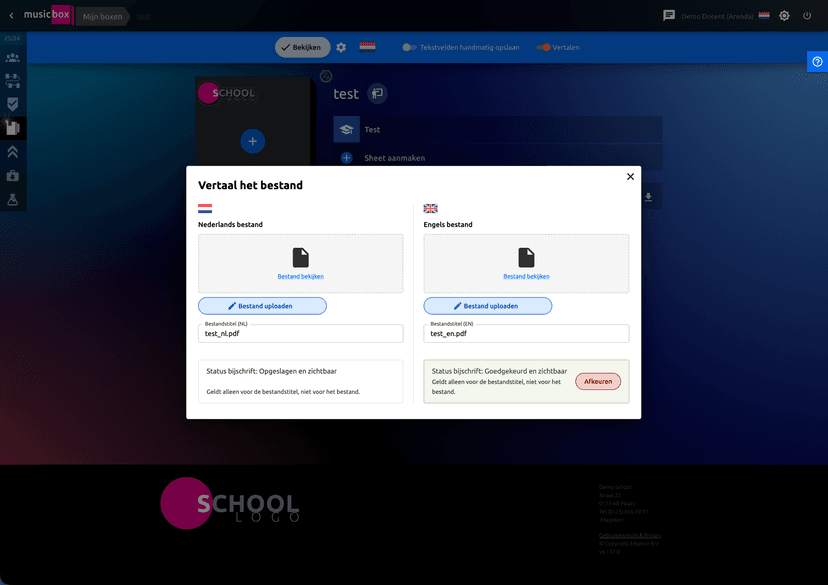Open the Test sheet row
828x585 pixels.
[x=497, y=129]
